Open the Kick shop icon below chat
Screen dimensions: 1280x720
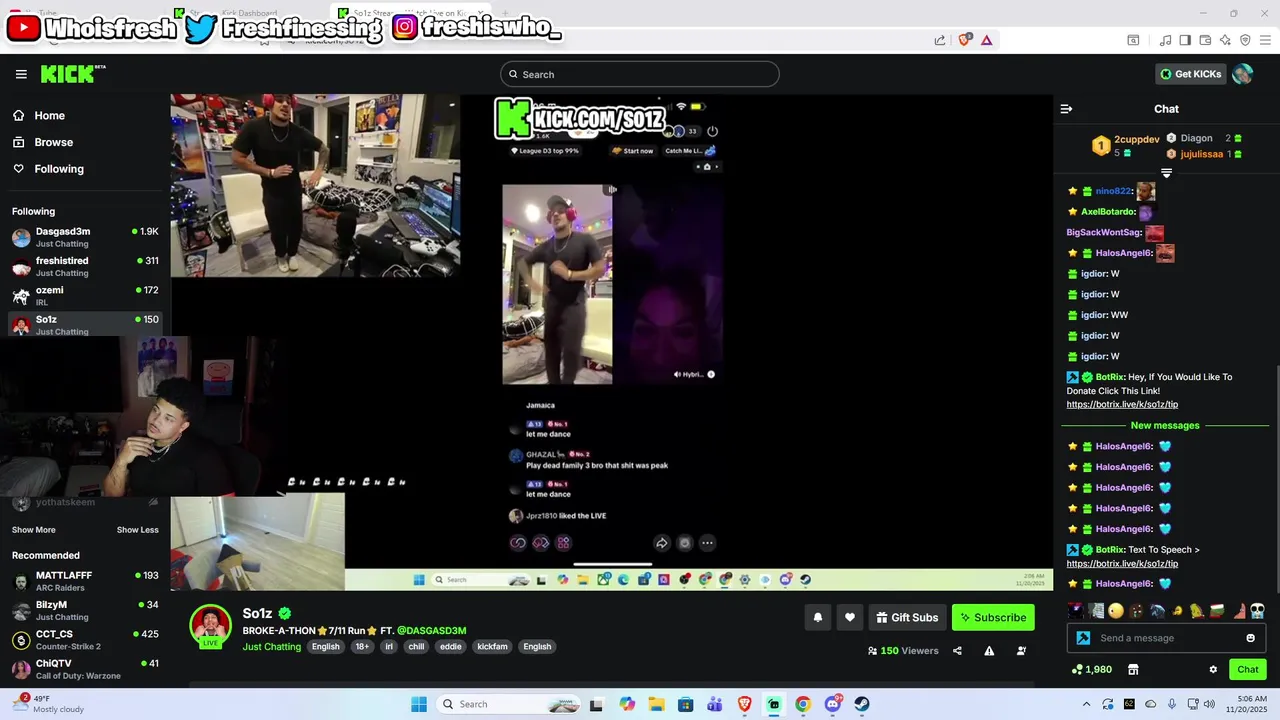coord(1133,670)
